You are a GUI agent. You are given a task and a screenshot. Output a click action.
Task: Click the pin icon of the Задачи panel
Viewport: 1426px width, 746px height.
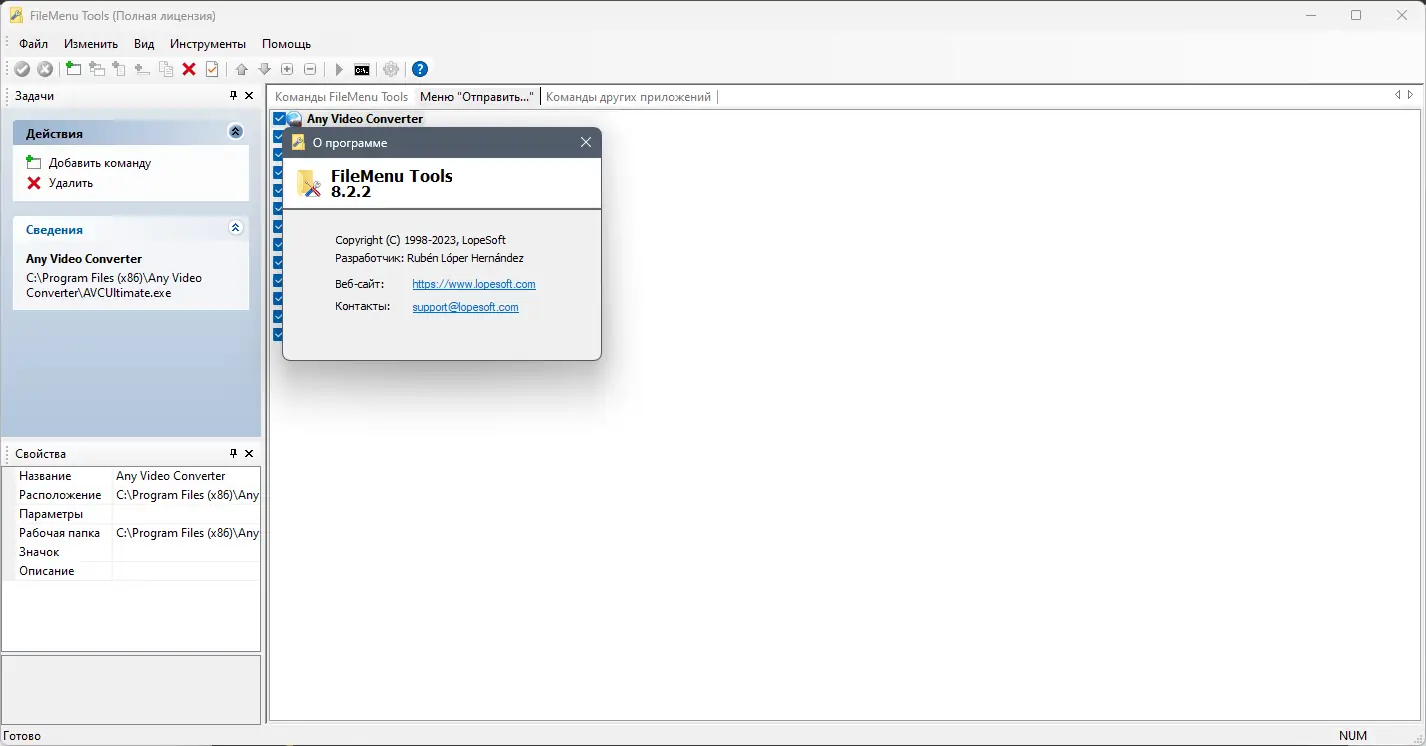coord(234,96)
